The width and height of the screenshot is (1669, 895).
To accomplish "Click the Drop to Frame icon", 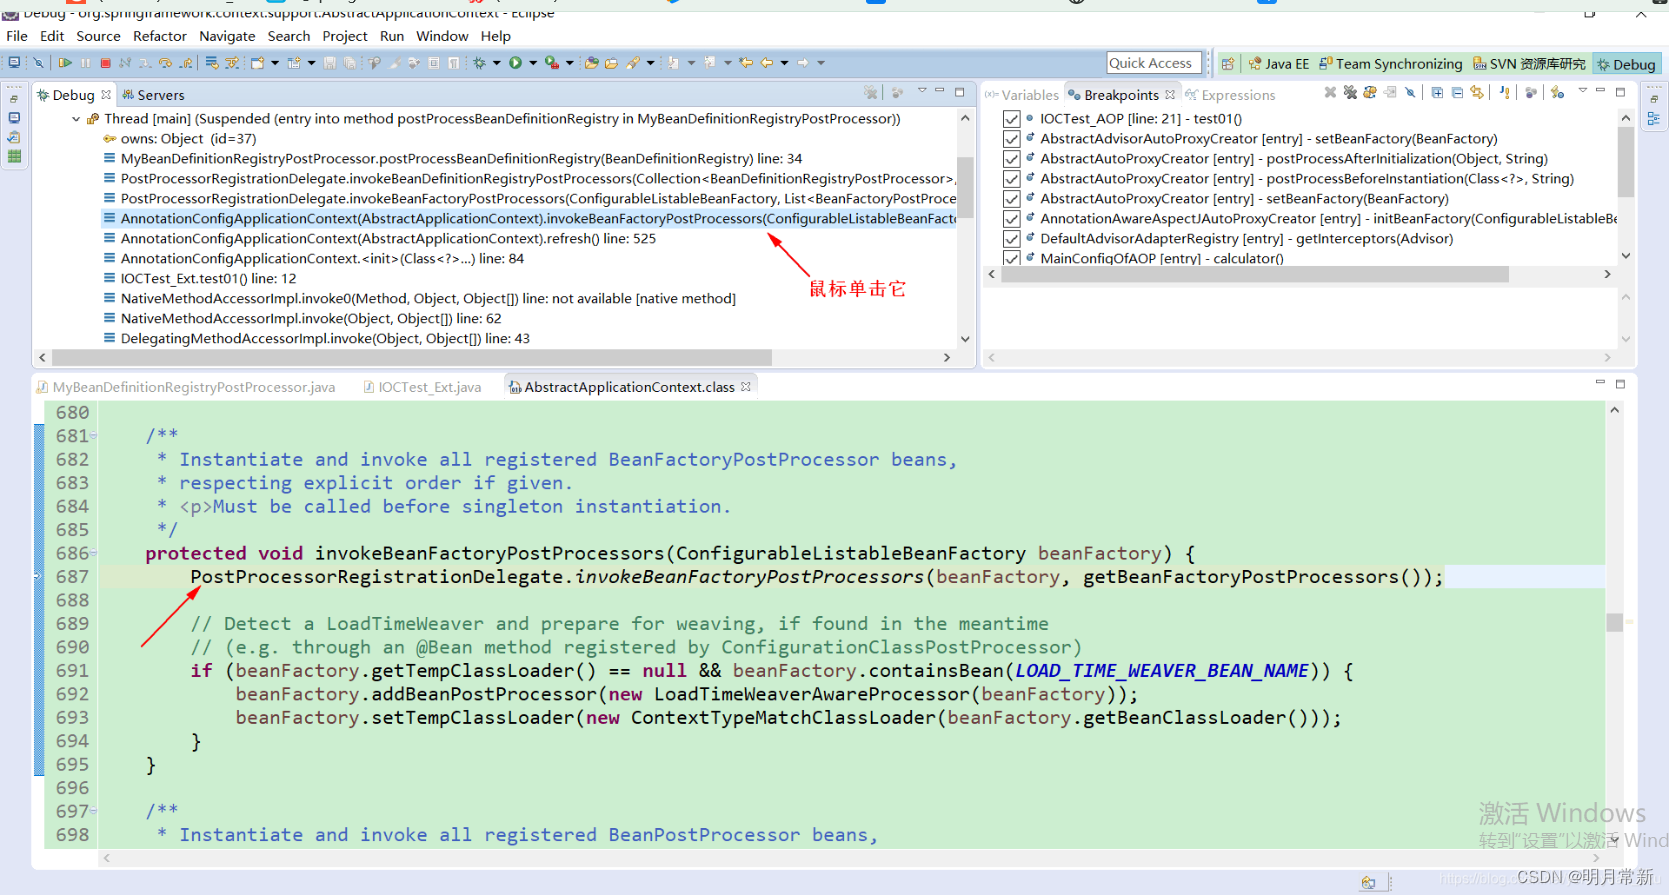I will (211, 63).
